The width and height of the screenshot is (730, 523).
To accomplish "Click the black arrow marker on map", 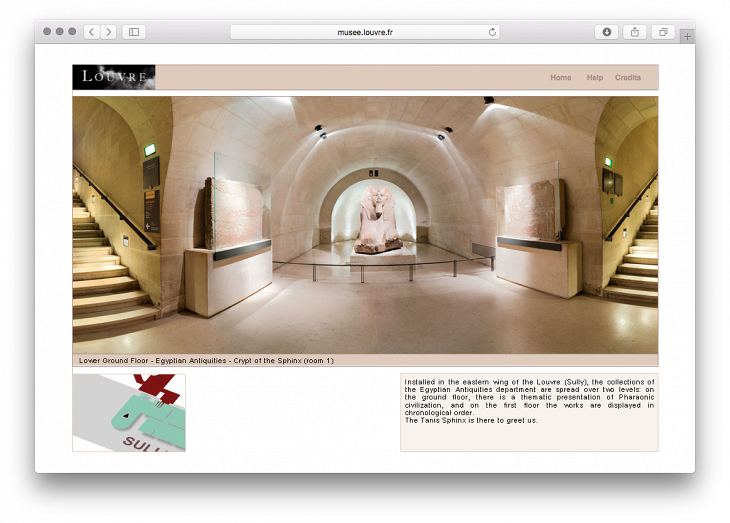I will 127,413.
